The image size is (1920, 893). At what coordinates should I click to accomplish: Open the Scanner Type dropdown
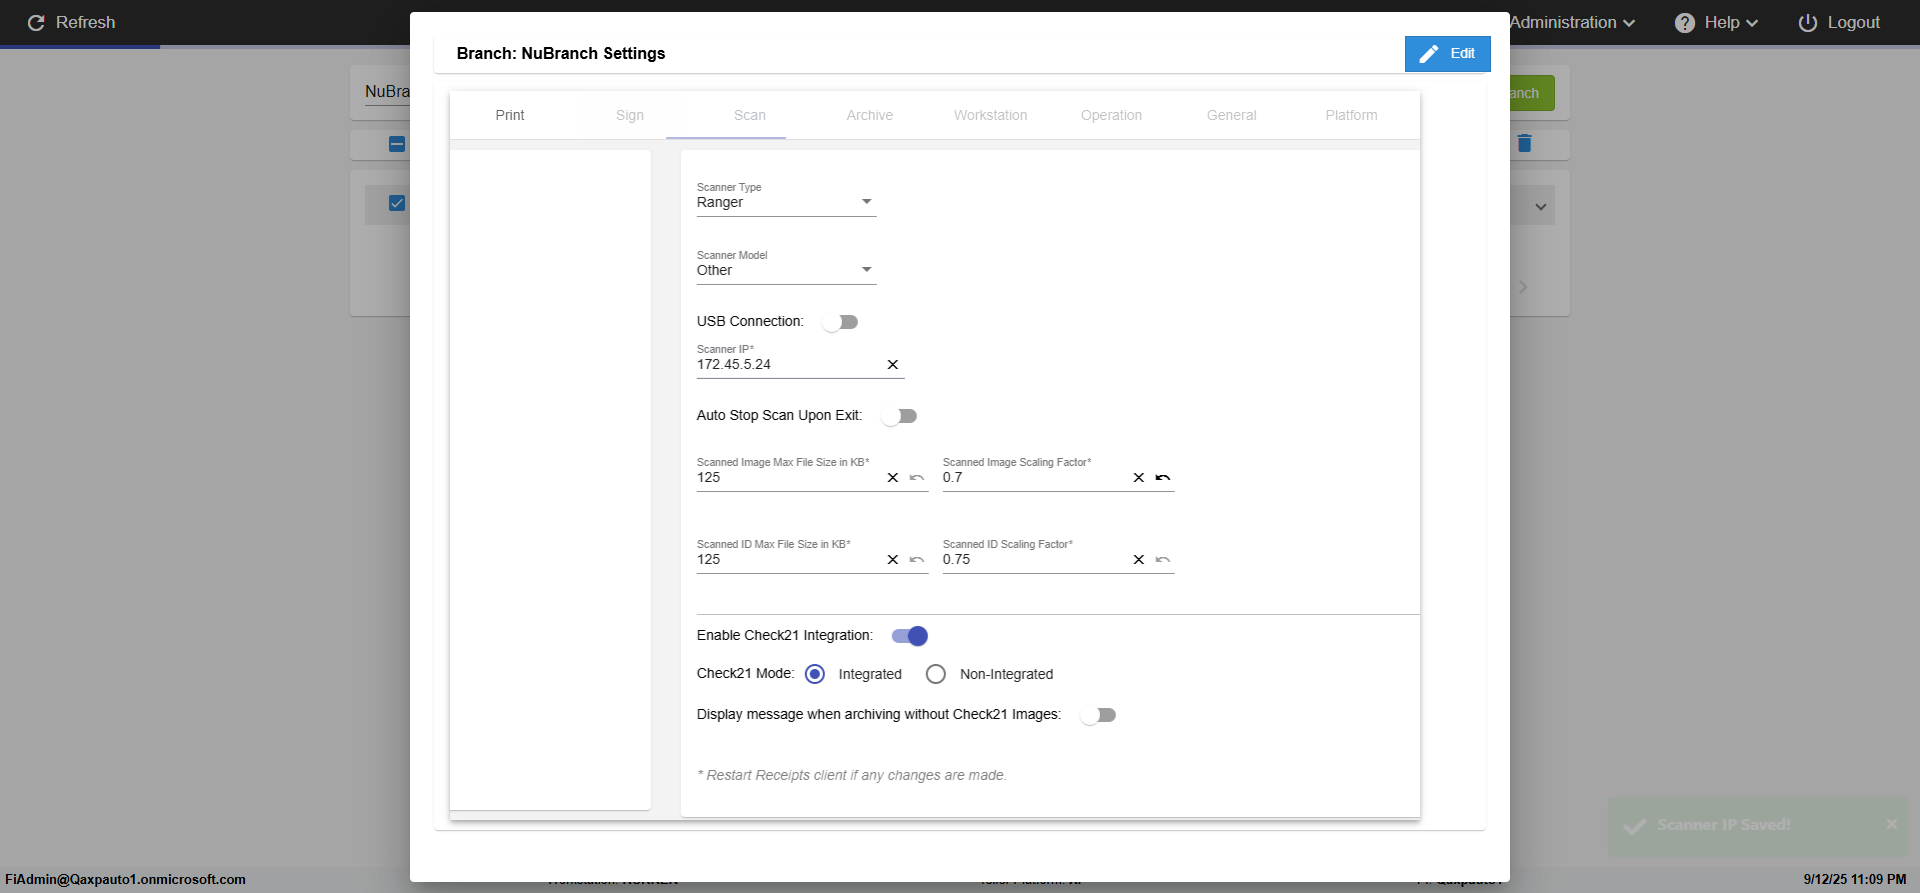coord(786,202)
